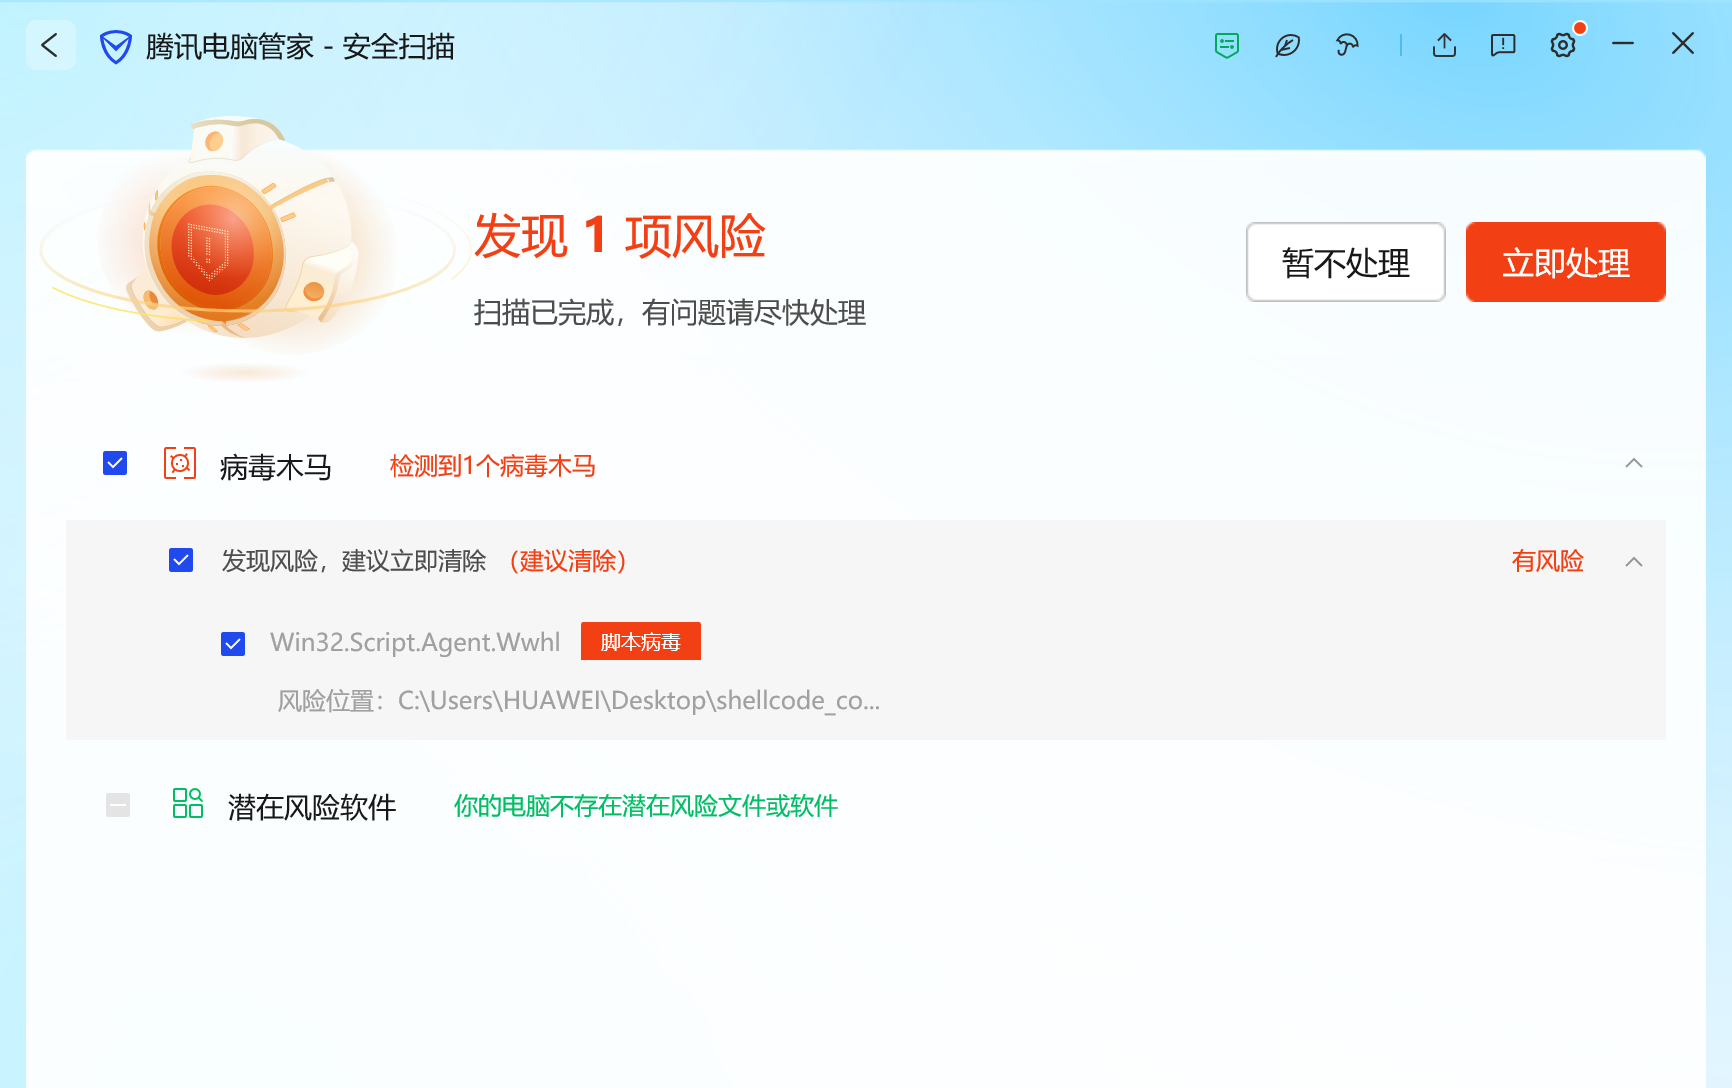Click the 检测到1个病毒木马 text
Screen dimensions: 1732x1088
[x=493, y=466]
